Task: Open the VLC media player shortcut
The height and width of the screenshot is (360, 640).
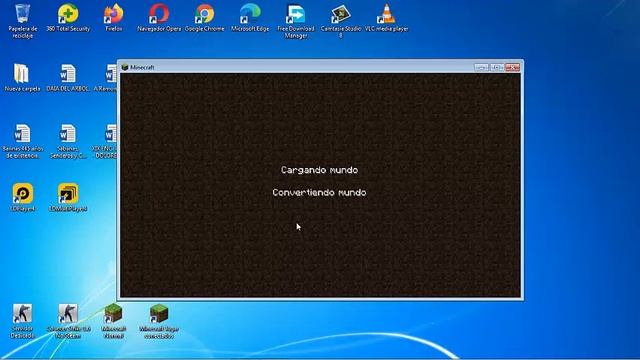Action: pos(386,18)
